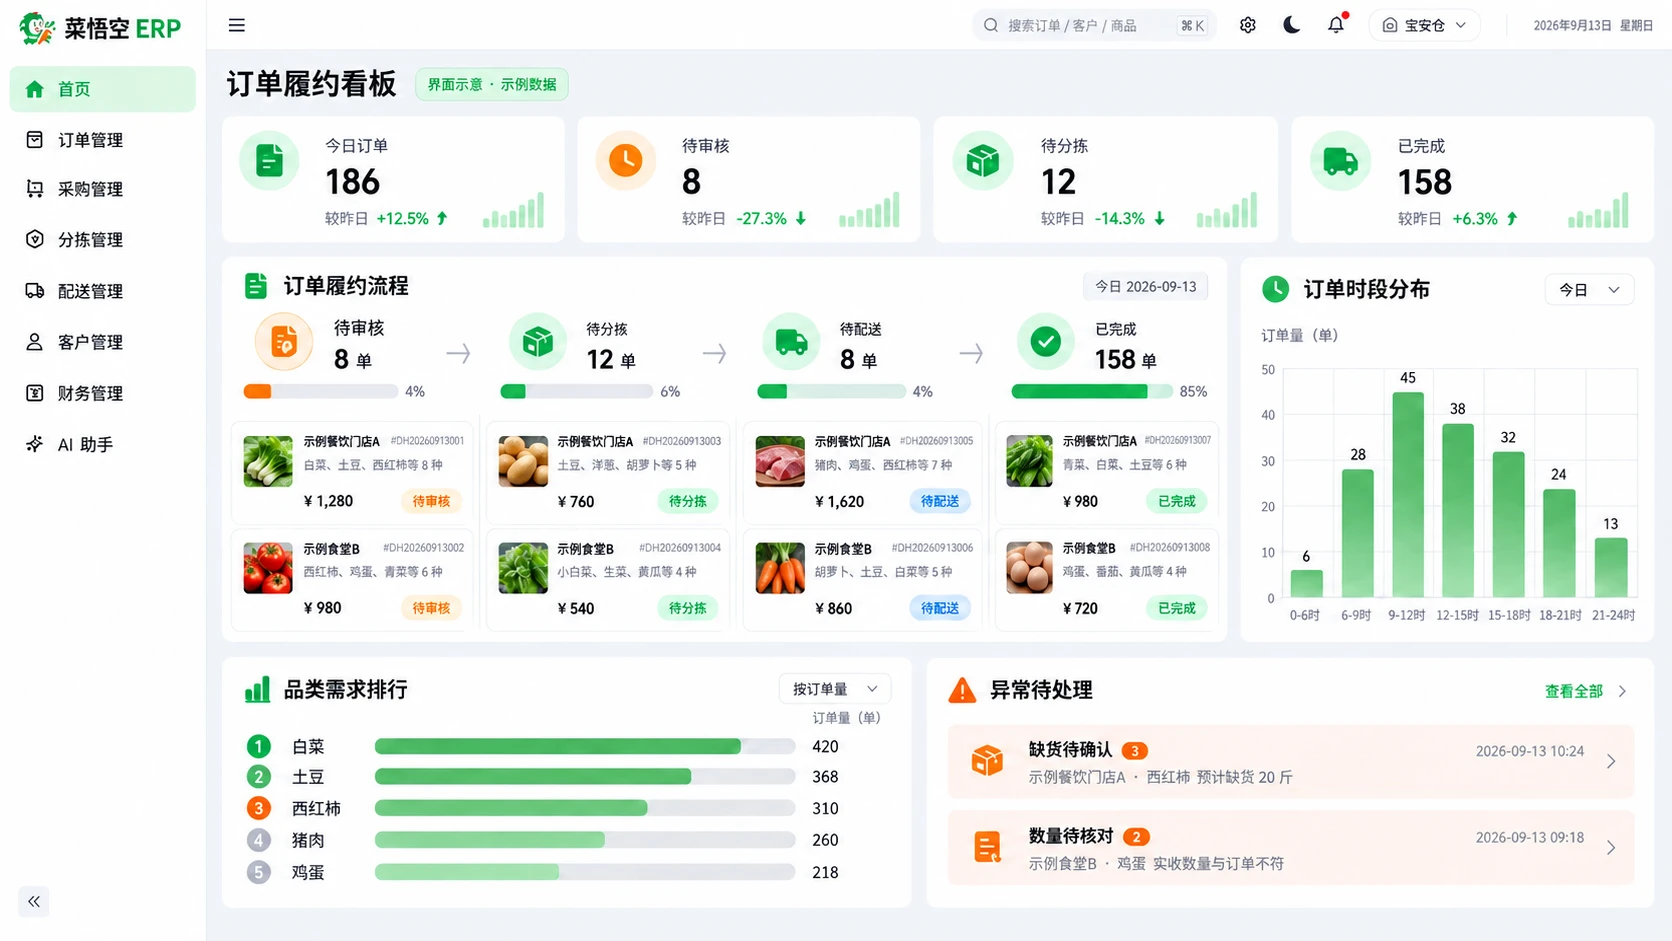1672x941 pixels.
Task: Click 待配送 status on ¥1,620 order
Action: tap(939, 501)
